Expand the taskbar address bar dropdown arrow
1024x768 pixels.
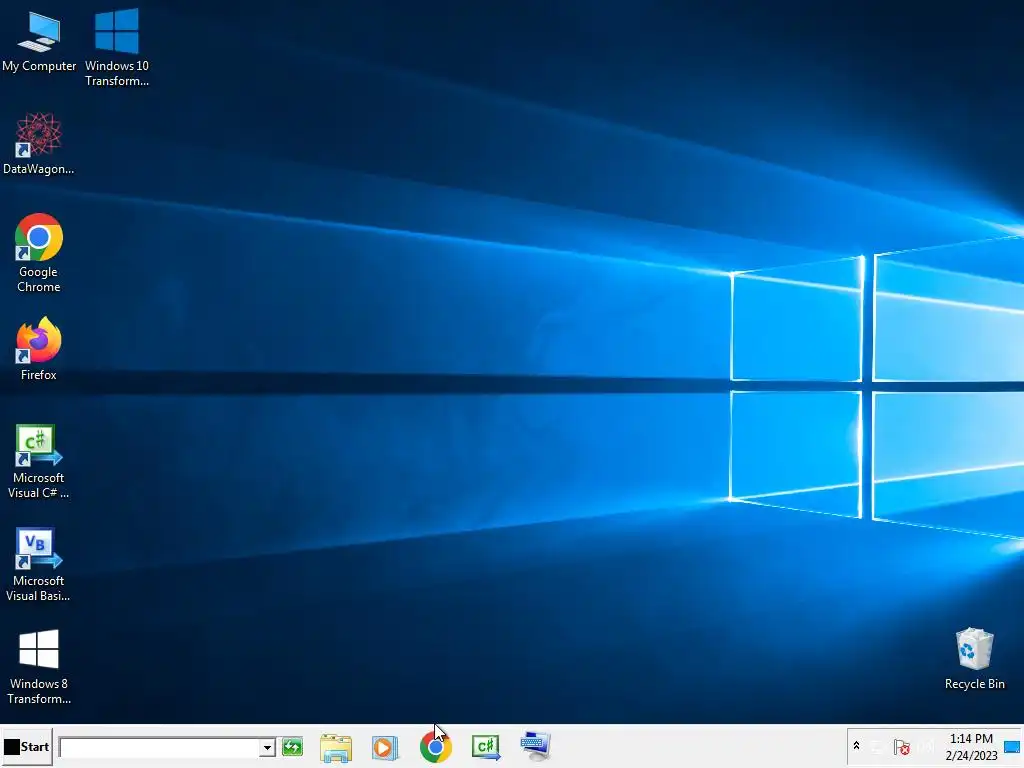click(267, 747)
